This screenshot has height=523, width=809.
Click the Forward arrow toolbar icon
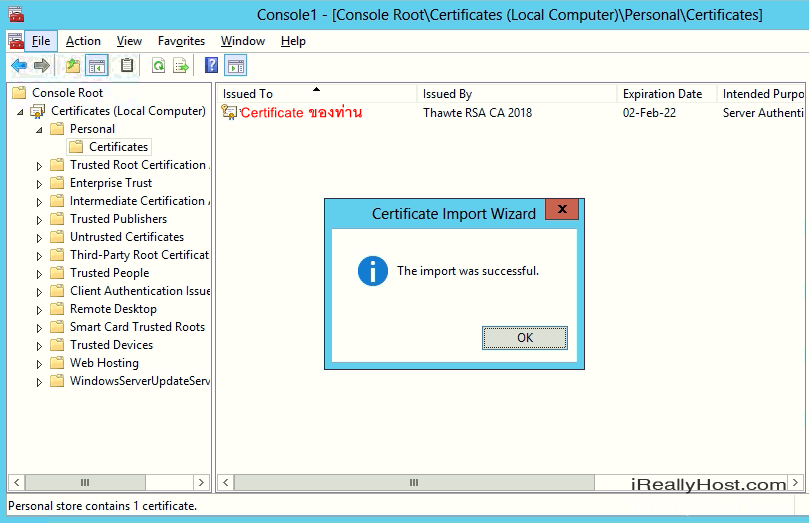(x=41, y=66)
